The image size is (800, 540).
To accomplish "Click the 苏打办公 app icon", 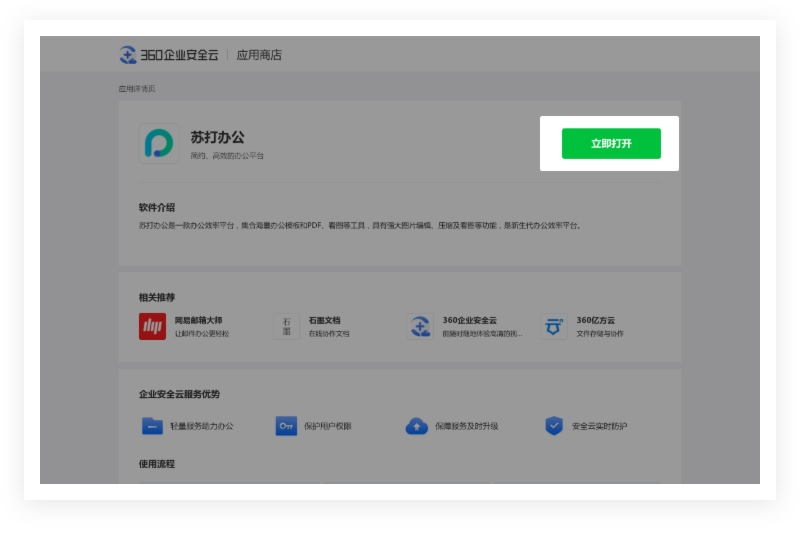I will point(159,143).
